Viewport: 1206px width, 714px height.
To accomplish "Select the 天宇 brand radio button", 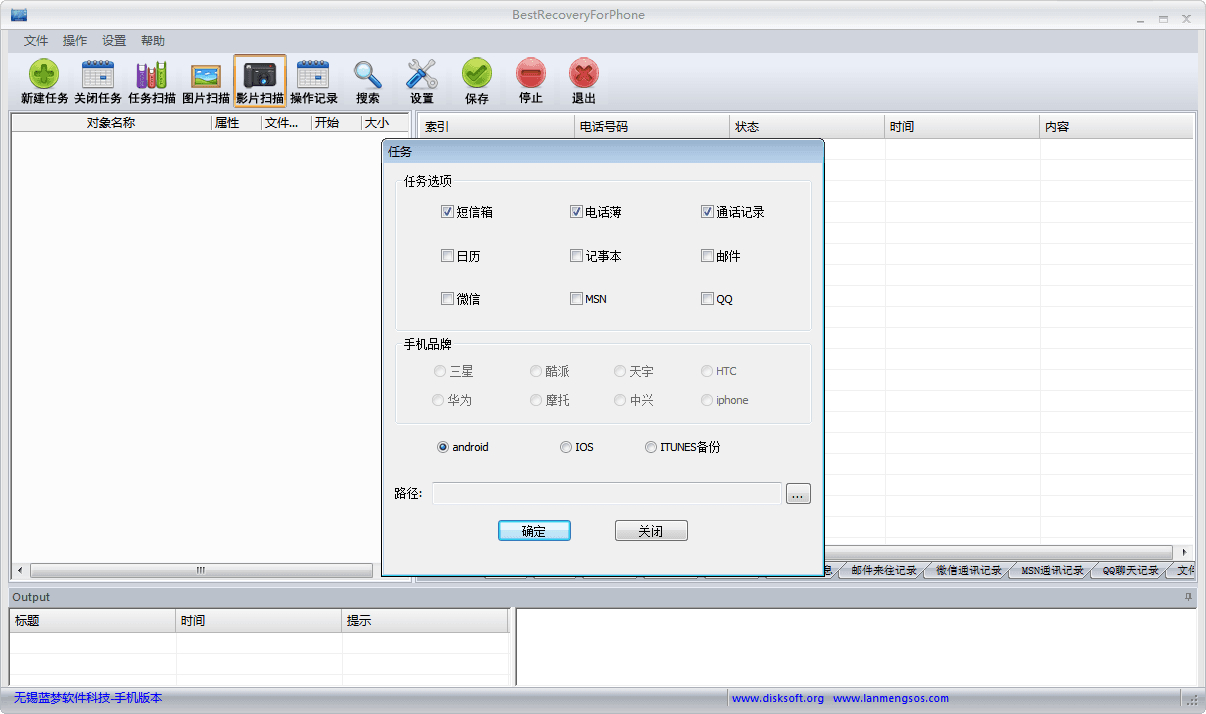I will [x=620, y=371].
